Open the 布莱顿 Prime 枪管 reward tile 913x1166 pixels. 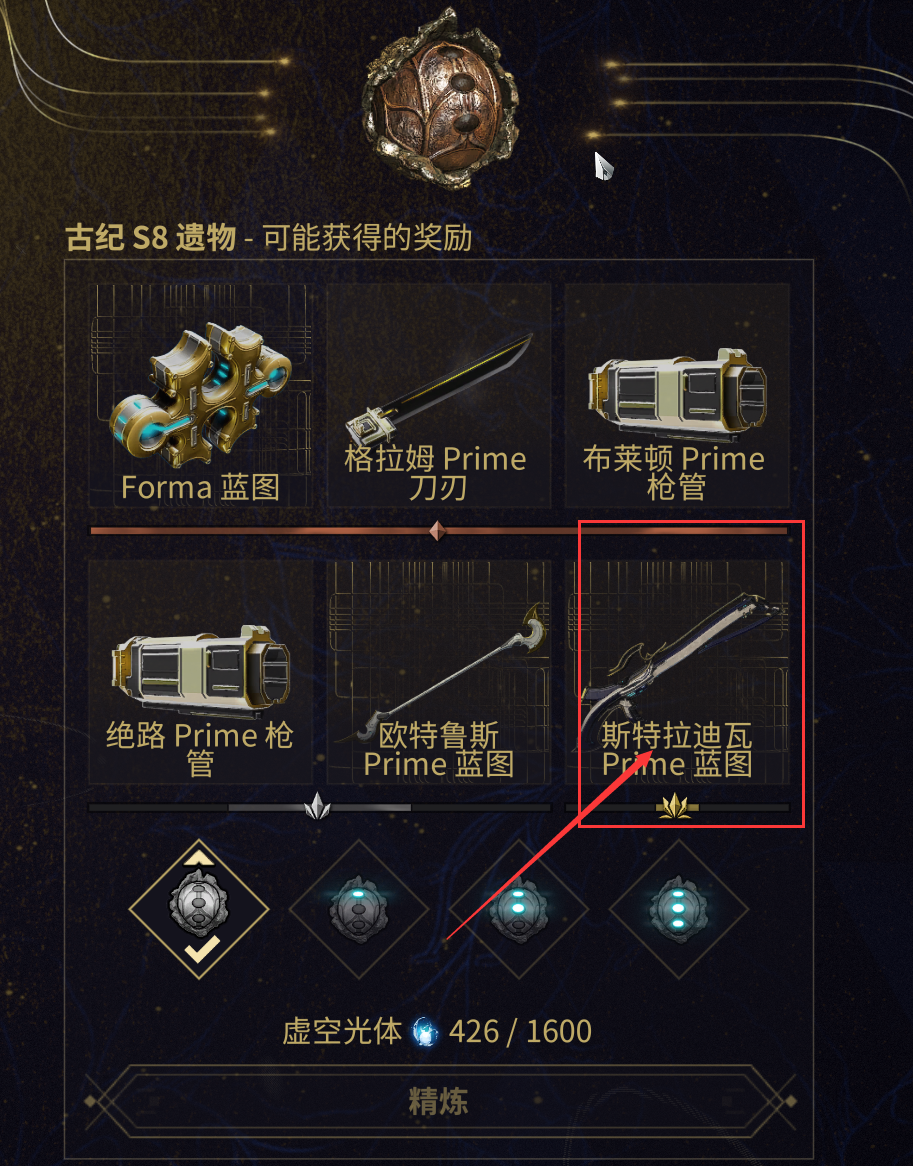pyautogui.click(x=677, y=395)
